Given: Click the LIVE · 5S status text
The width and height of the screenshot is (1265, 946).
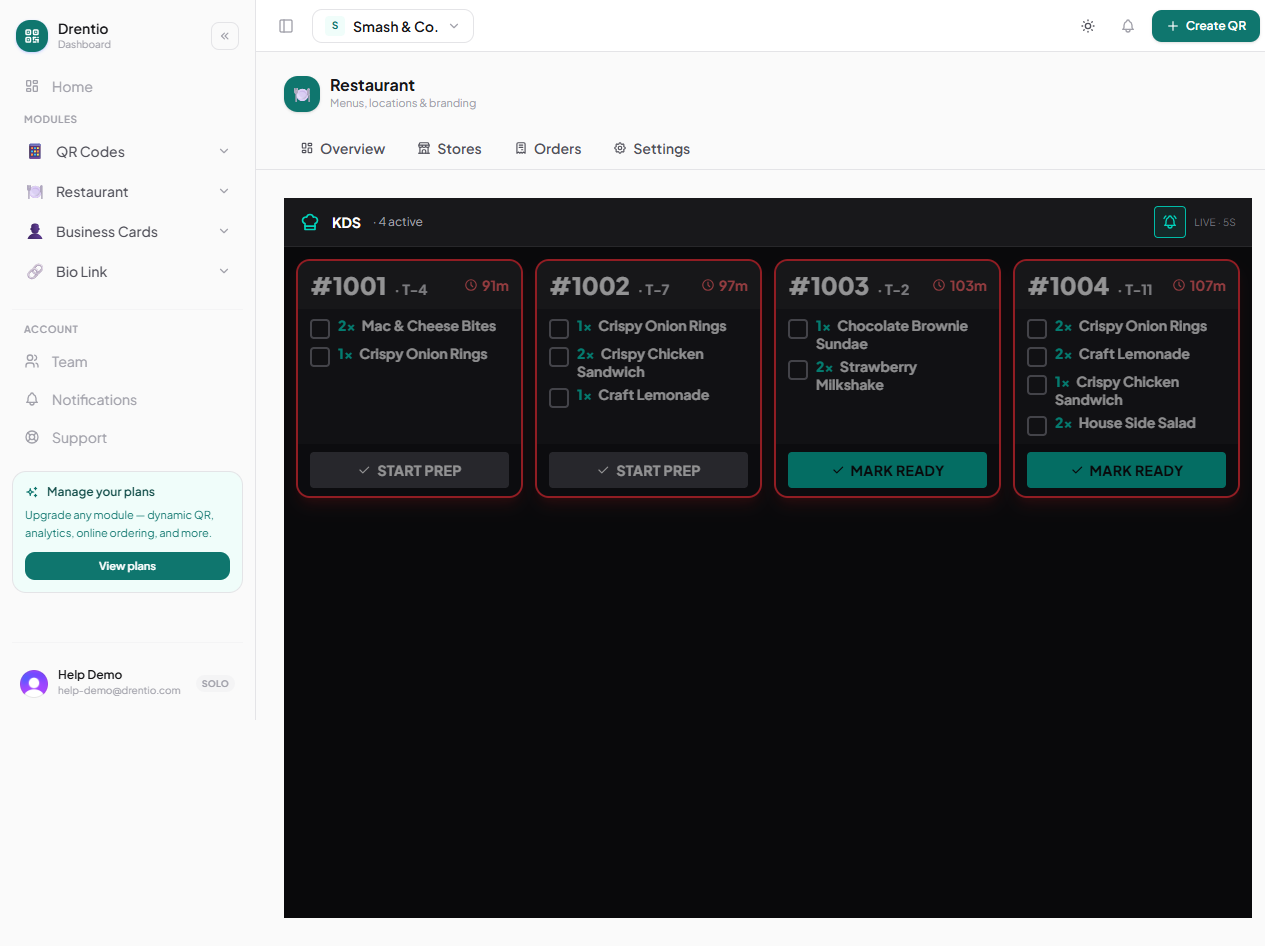Looking at the screenshot, I should (1215, 222).
